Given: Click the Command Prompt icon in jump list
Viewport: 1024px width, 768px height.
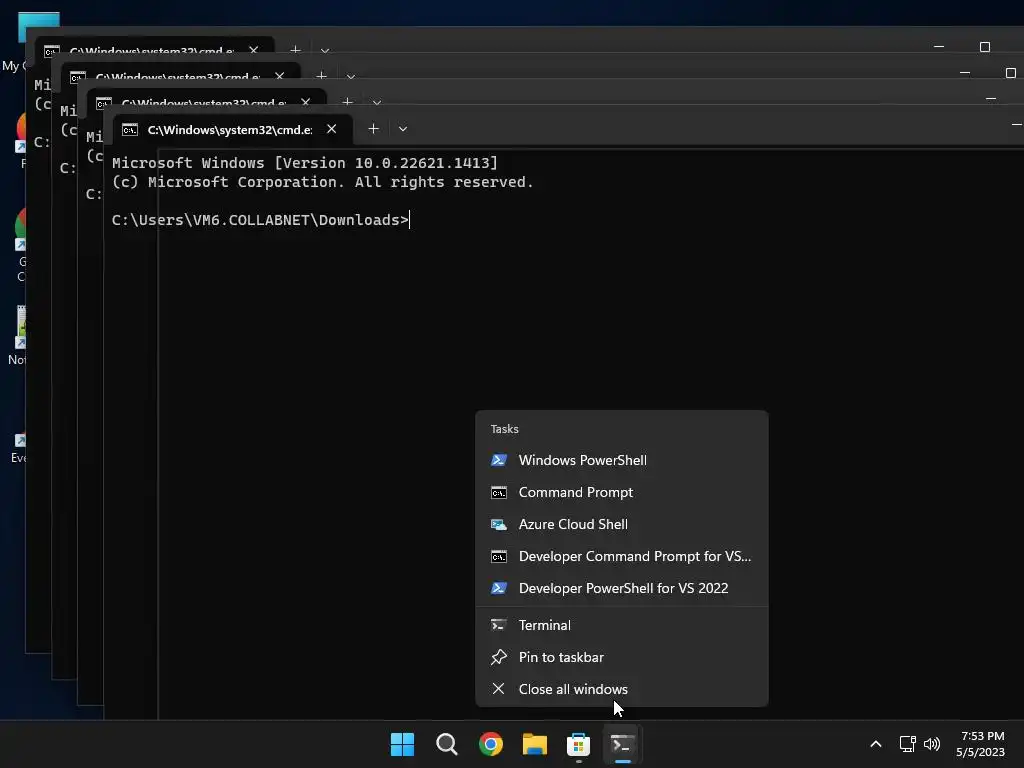Looking at the screenshot, I should point(498,492).
